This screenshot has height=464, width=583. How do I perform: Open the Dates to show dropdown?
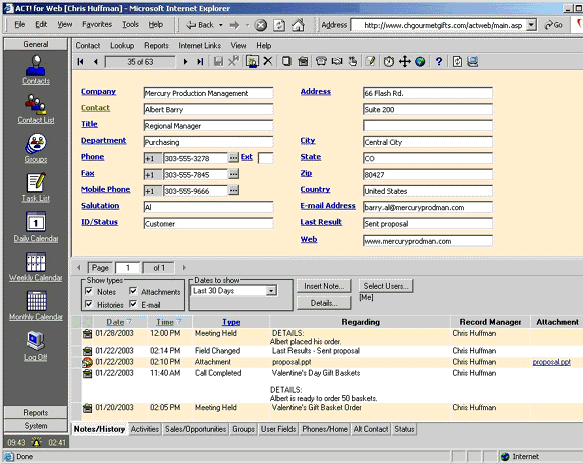271,291
